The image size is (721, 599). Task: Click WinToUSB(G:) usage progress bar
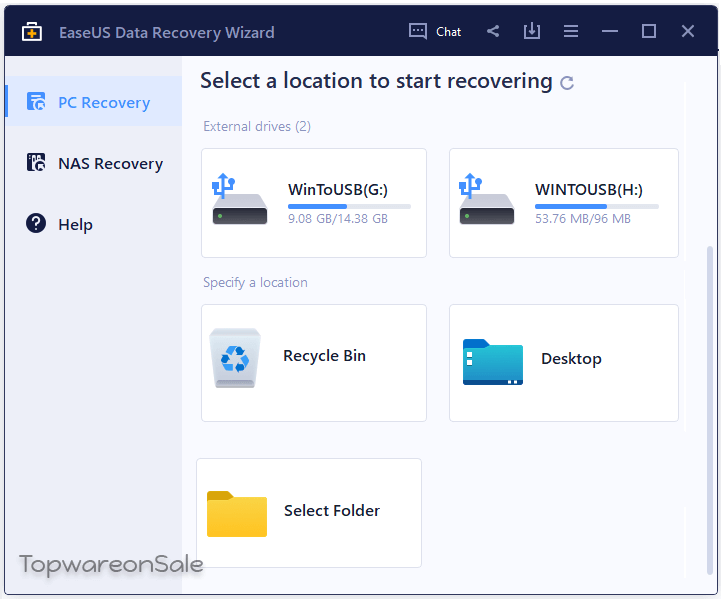pyautogui.click(x=349, y=206)
